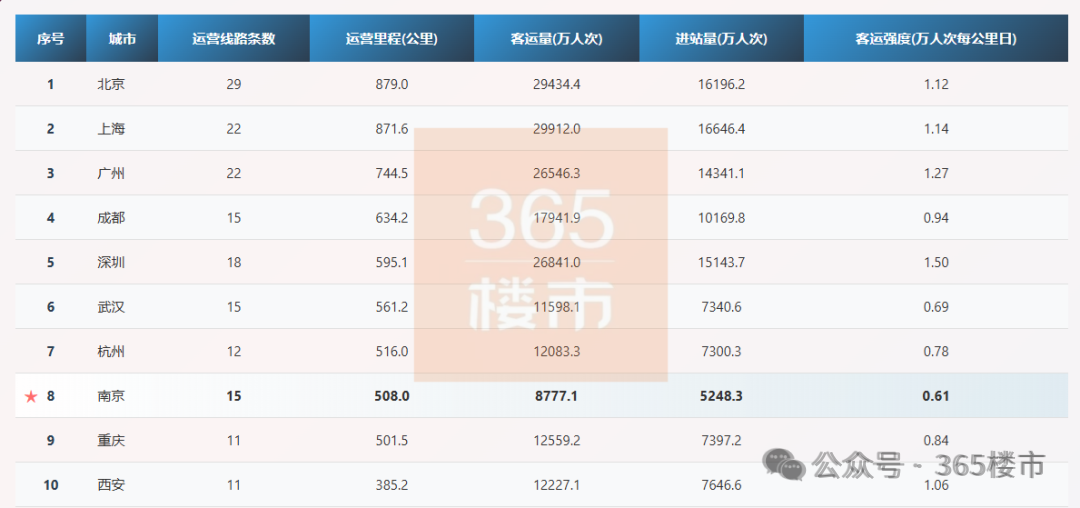Image resolution: width=1080 pixels, height=508 pixels.
Task: Select the 运营里程(公里) column header
Action: [391, 39]
